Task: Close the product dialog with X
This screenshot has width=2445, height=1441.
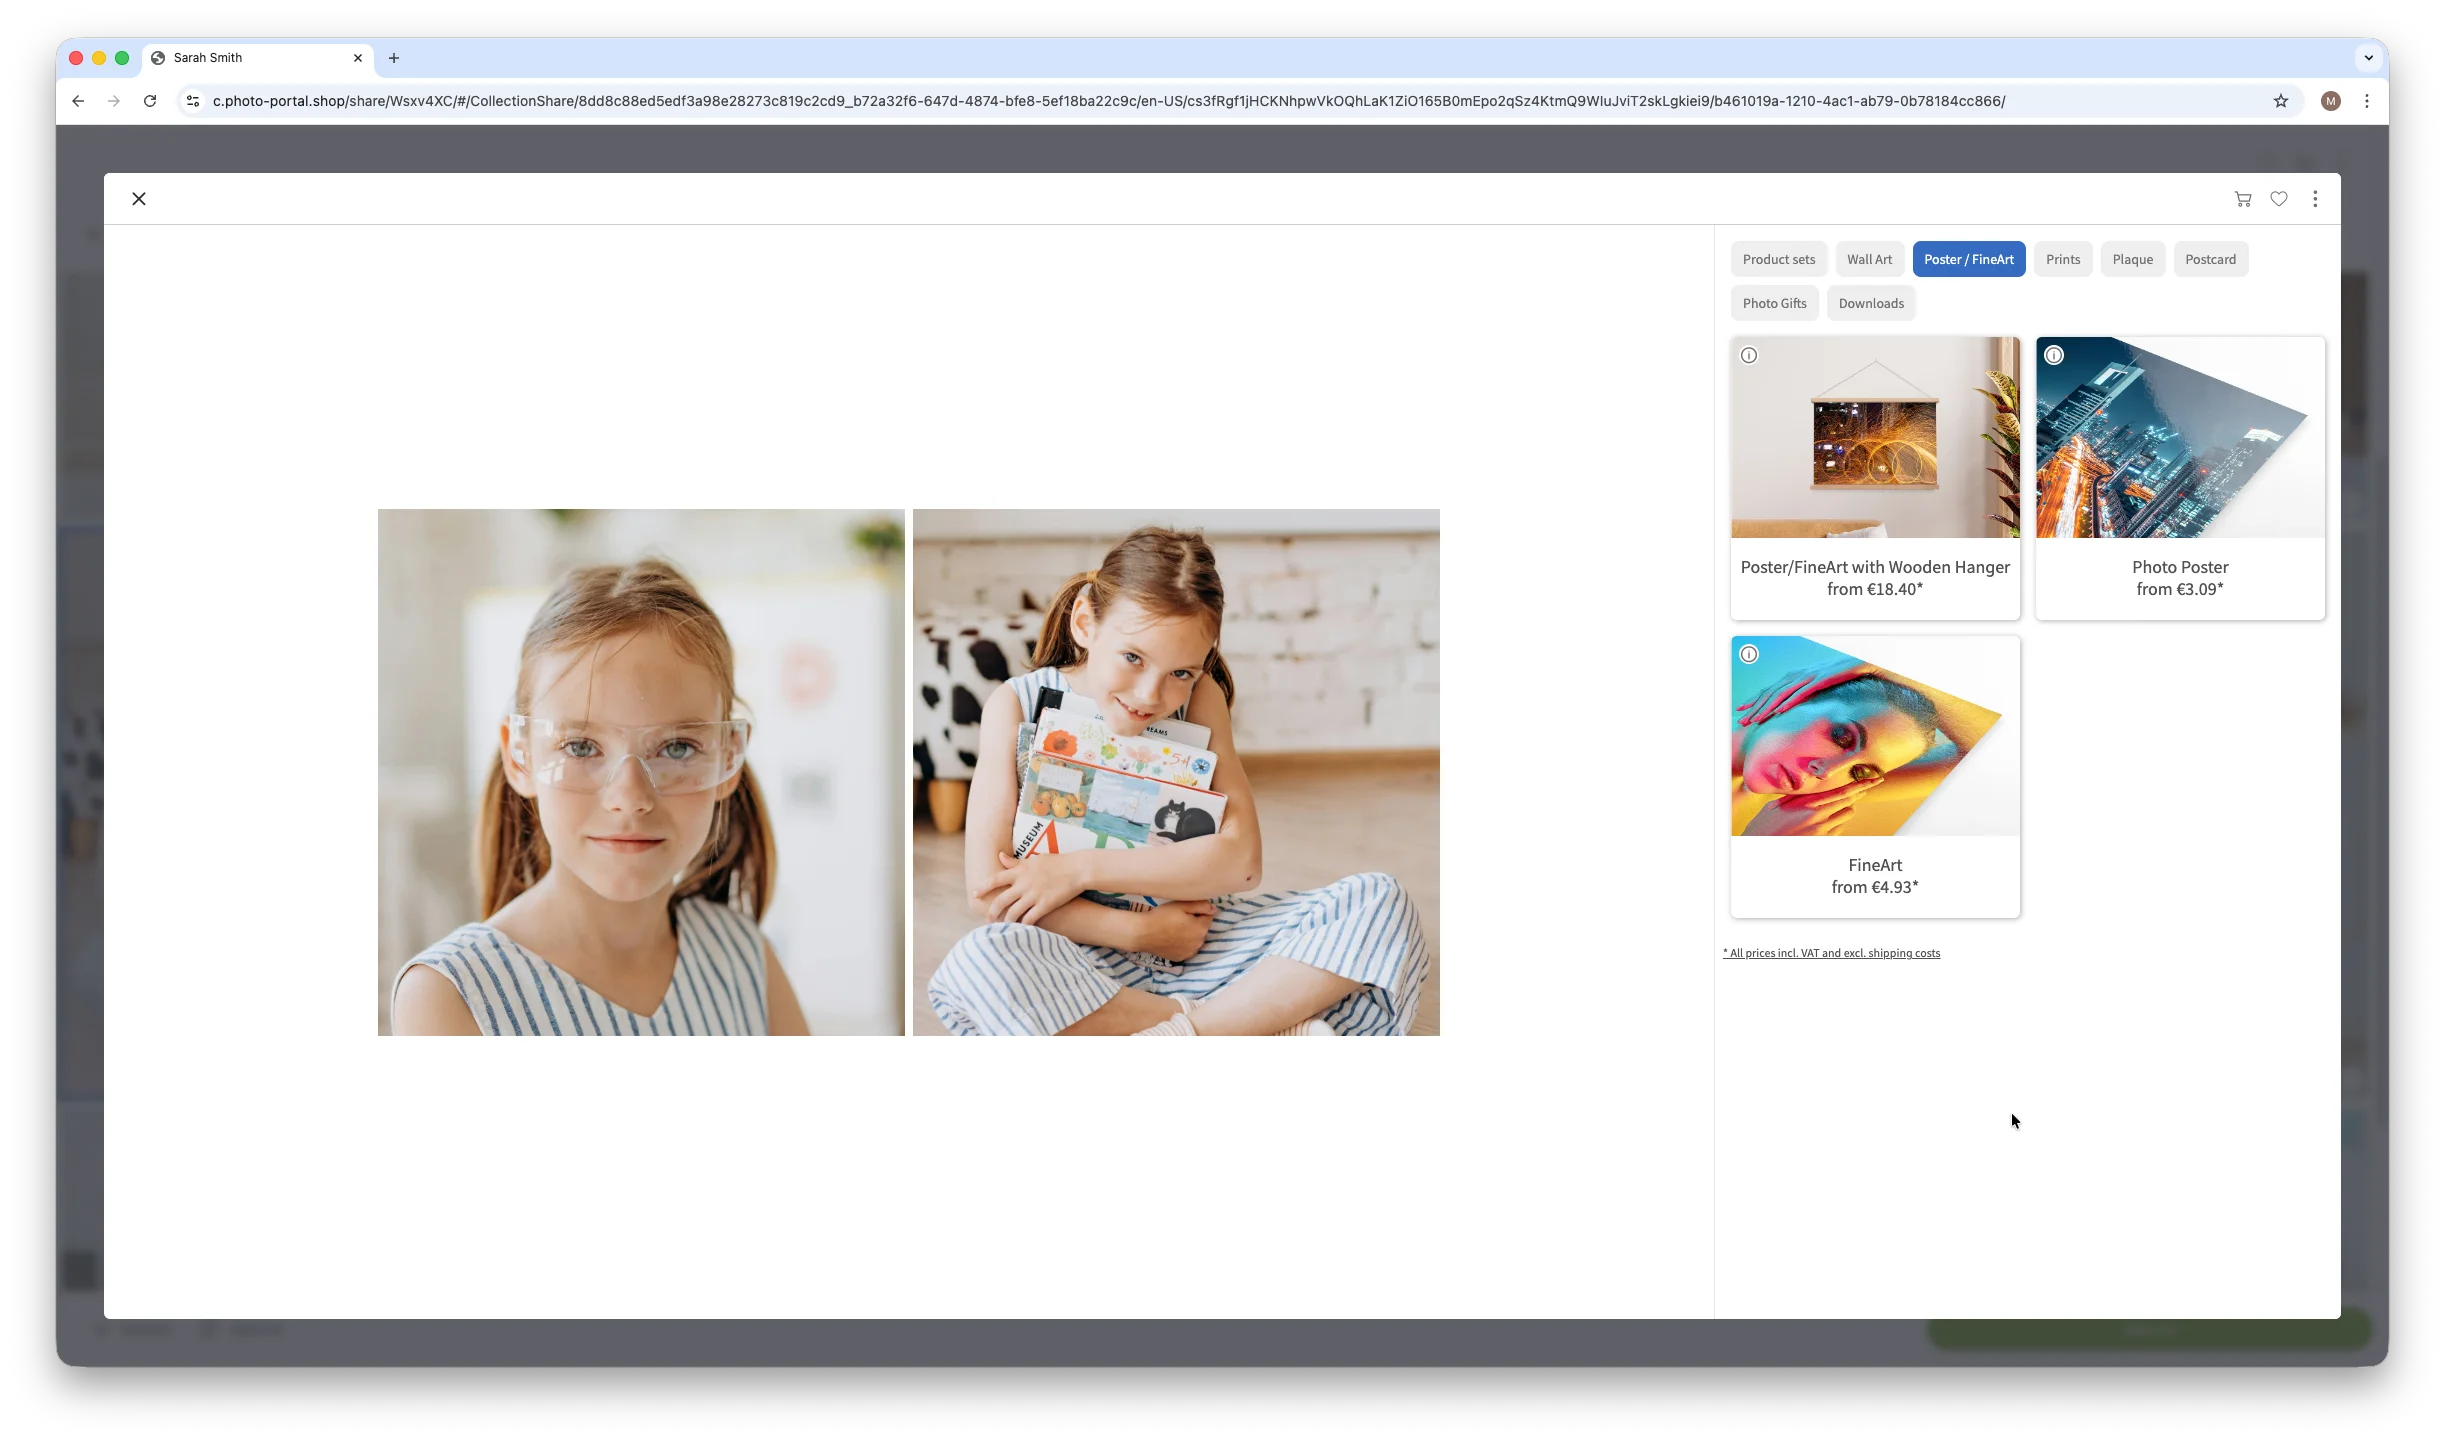Action: point(139,199)
